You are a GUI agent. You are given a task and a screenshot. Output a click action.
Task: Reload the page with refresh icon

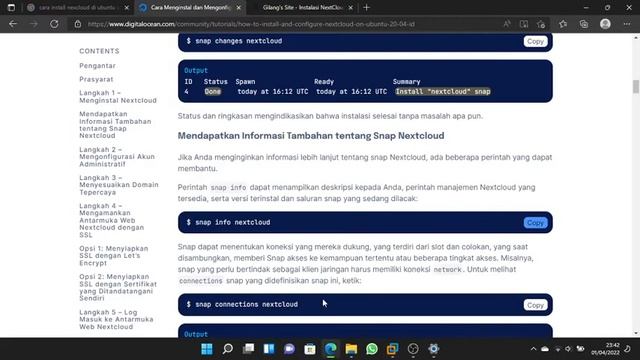[x=54, y=24]
